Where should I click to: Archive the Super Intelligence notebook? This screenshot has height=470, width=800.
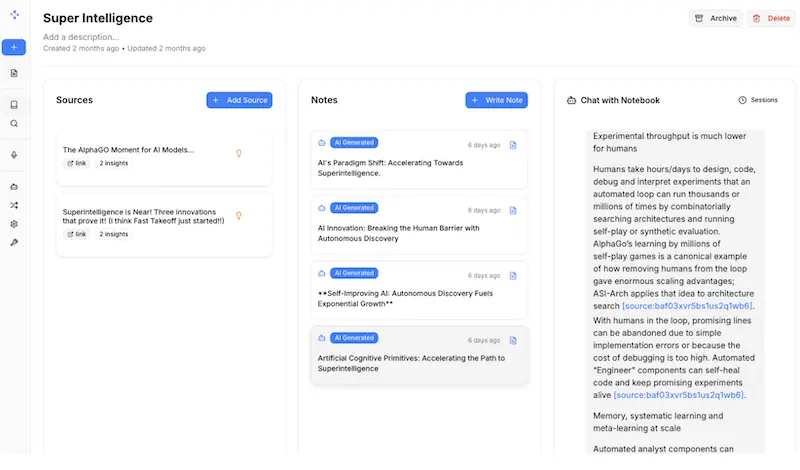click(x=716, y=18)
